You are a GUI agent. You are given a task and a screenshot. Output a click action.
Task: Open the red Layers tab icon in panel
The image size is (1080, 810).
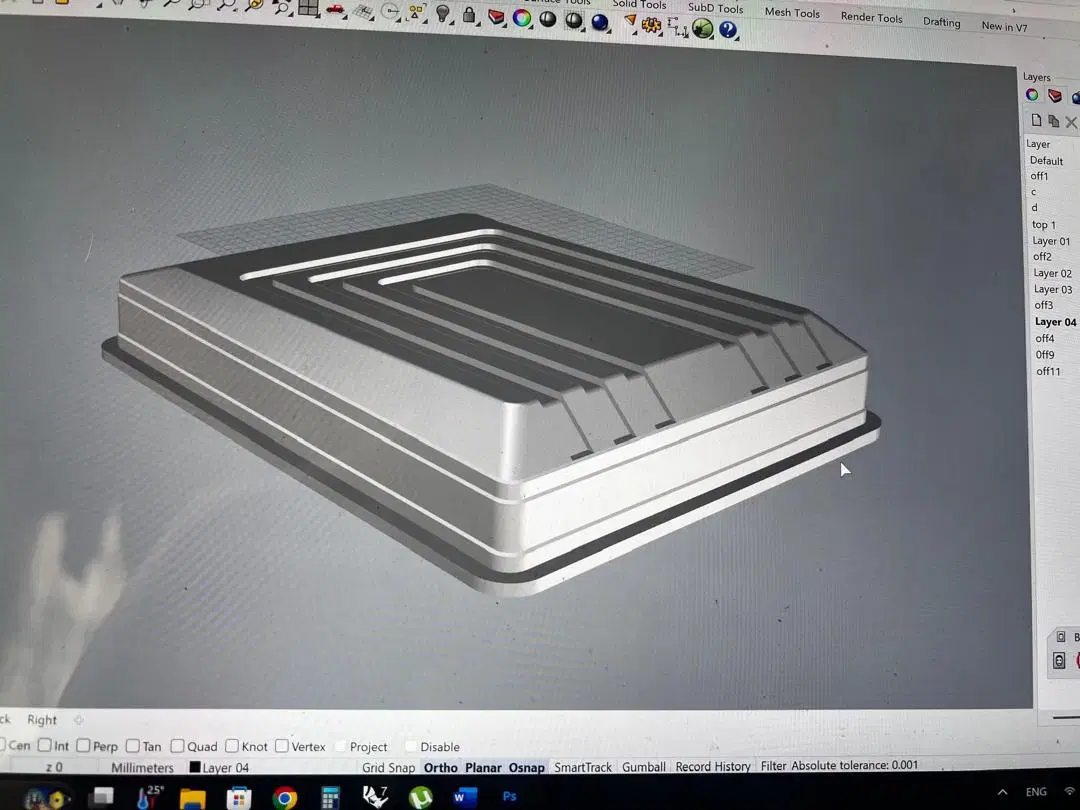click(1055, 96)
